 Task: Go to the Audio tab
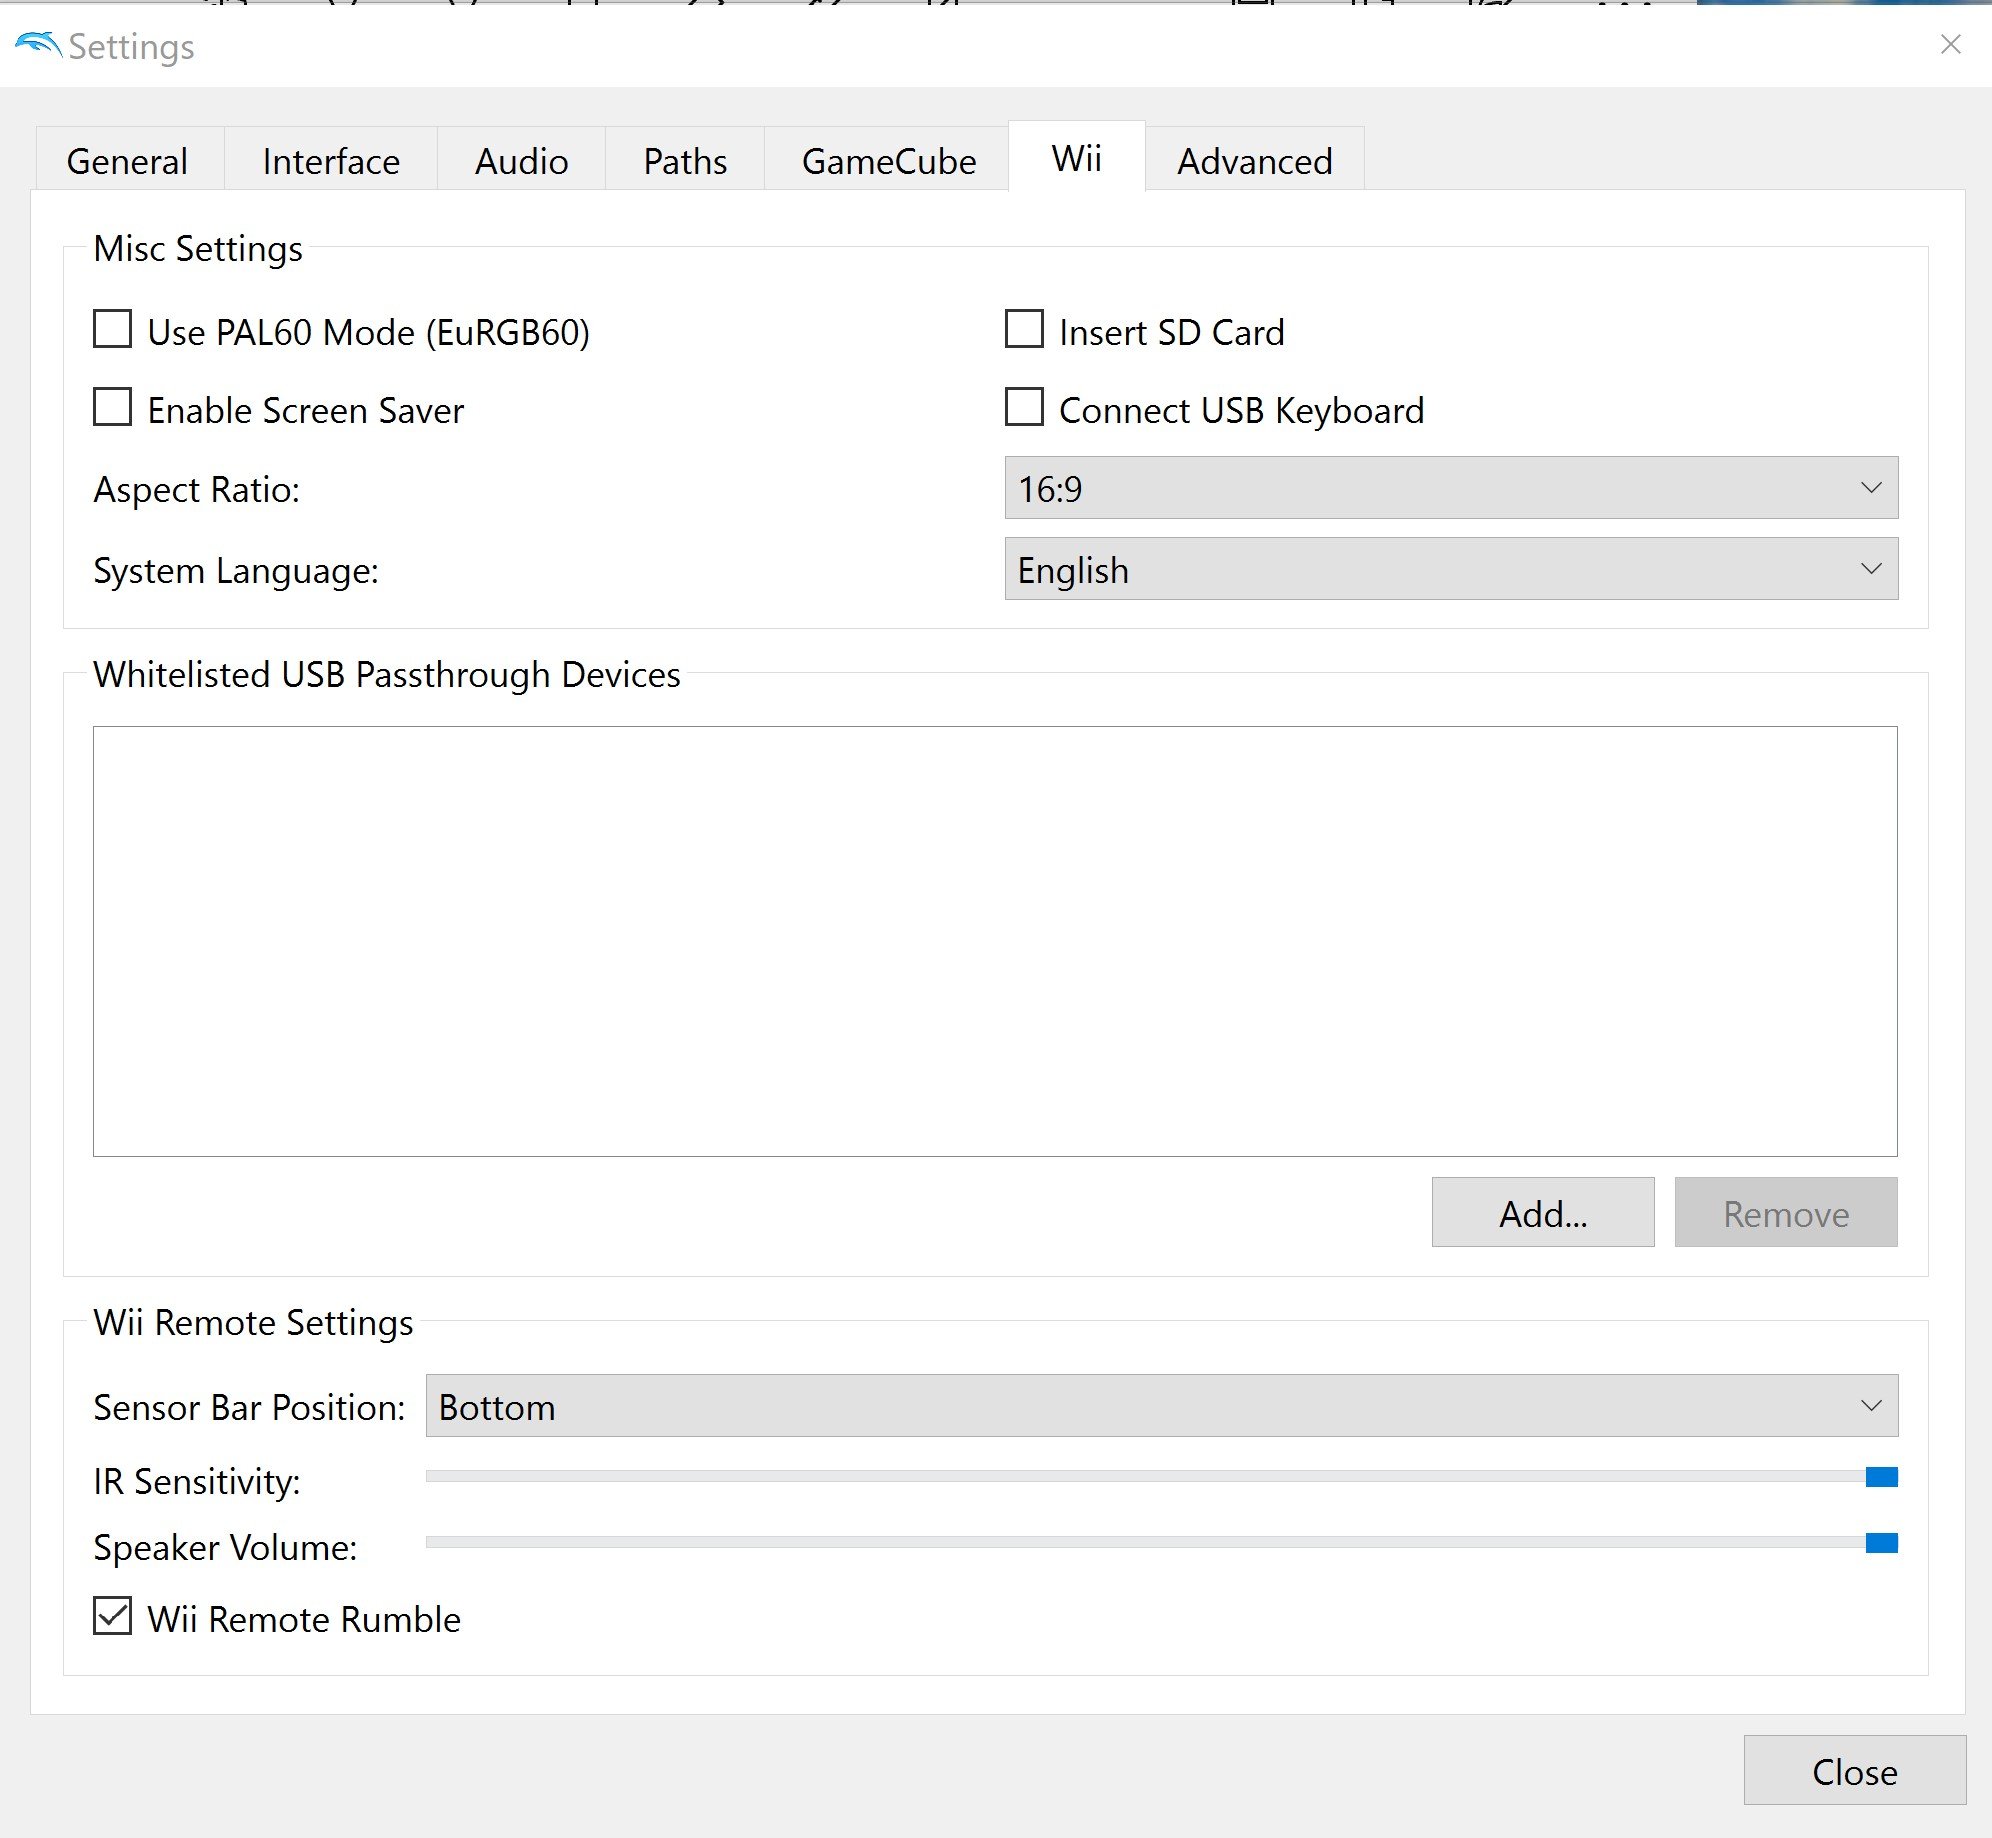[521, 161]
